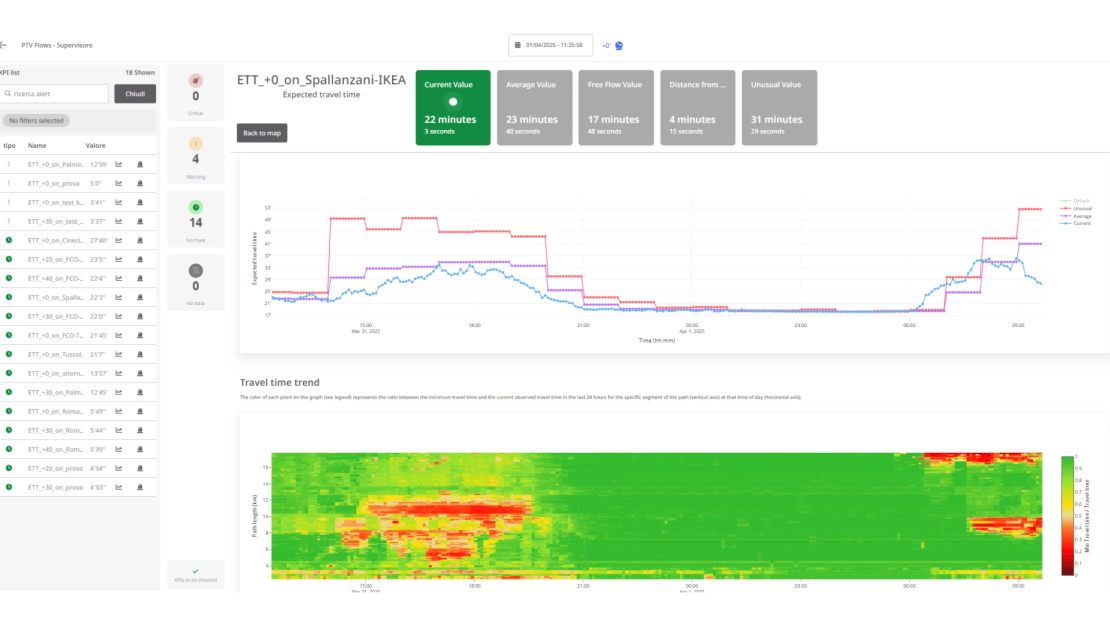The width and height of the screenshot is (1110, 624).
Task: Click the Warning alerts counter tile
Action: tap(196, 156)
